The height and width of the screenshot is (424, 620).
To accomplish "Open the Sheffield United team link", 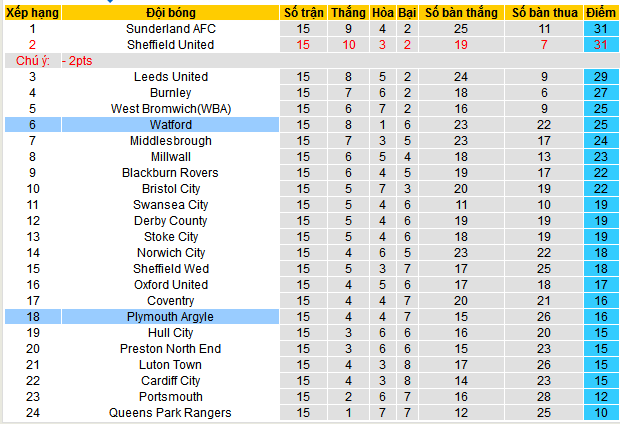I will [x=170, y=45].
